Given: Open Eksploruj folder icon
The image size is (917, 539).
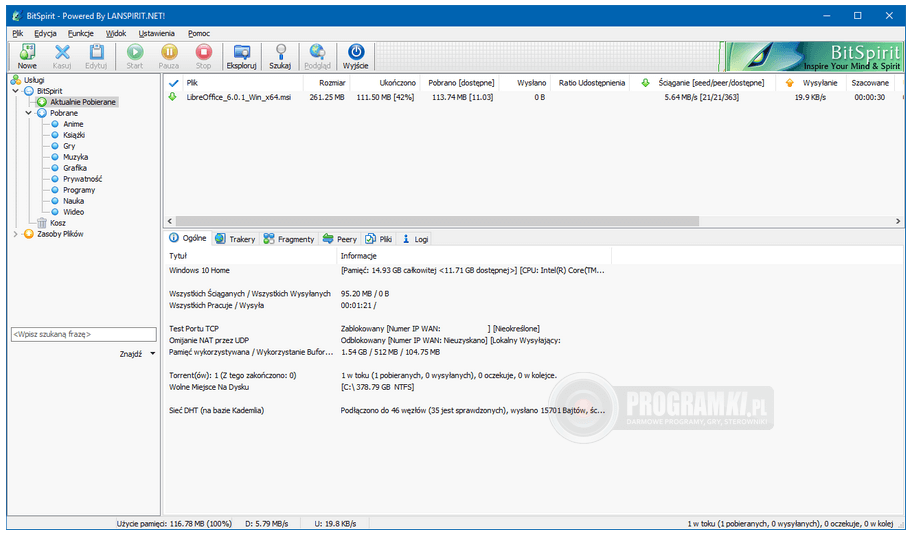Looking at the screenshot, I should (242, 56).
